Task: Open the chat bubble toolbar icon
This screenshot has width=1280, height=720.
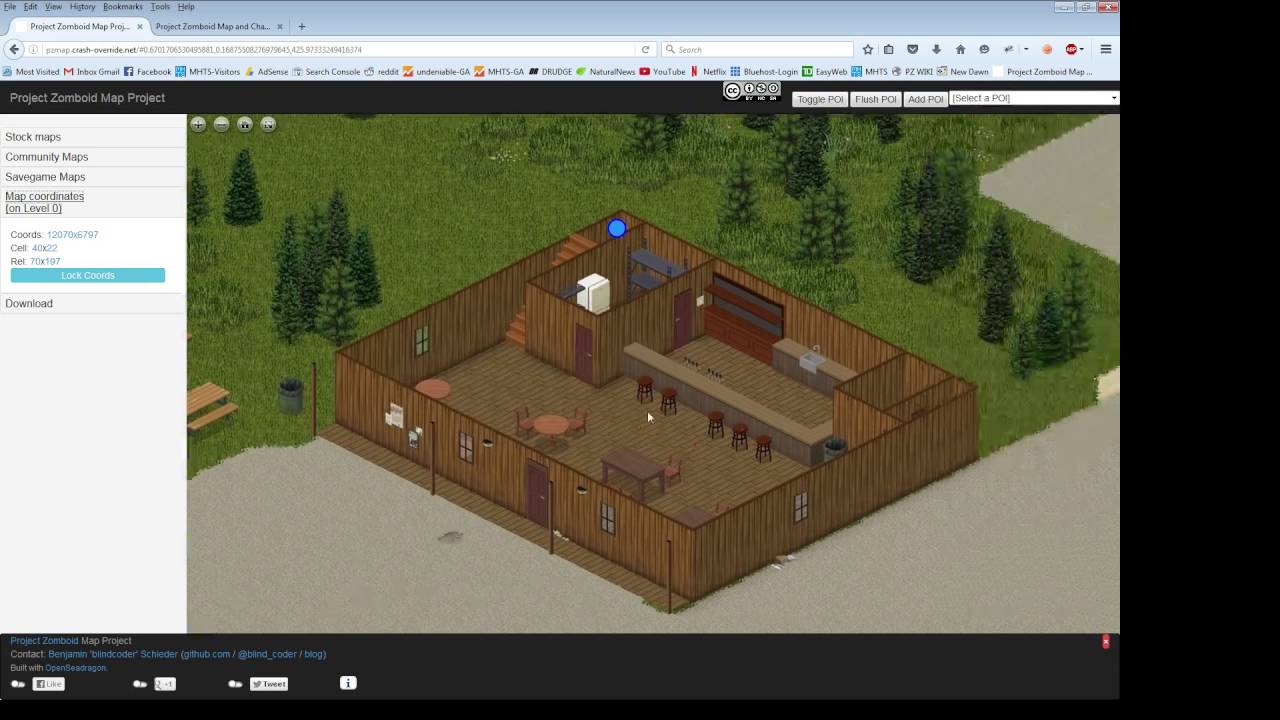Action: [984, 49]
